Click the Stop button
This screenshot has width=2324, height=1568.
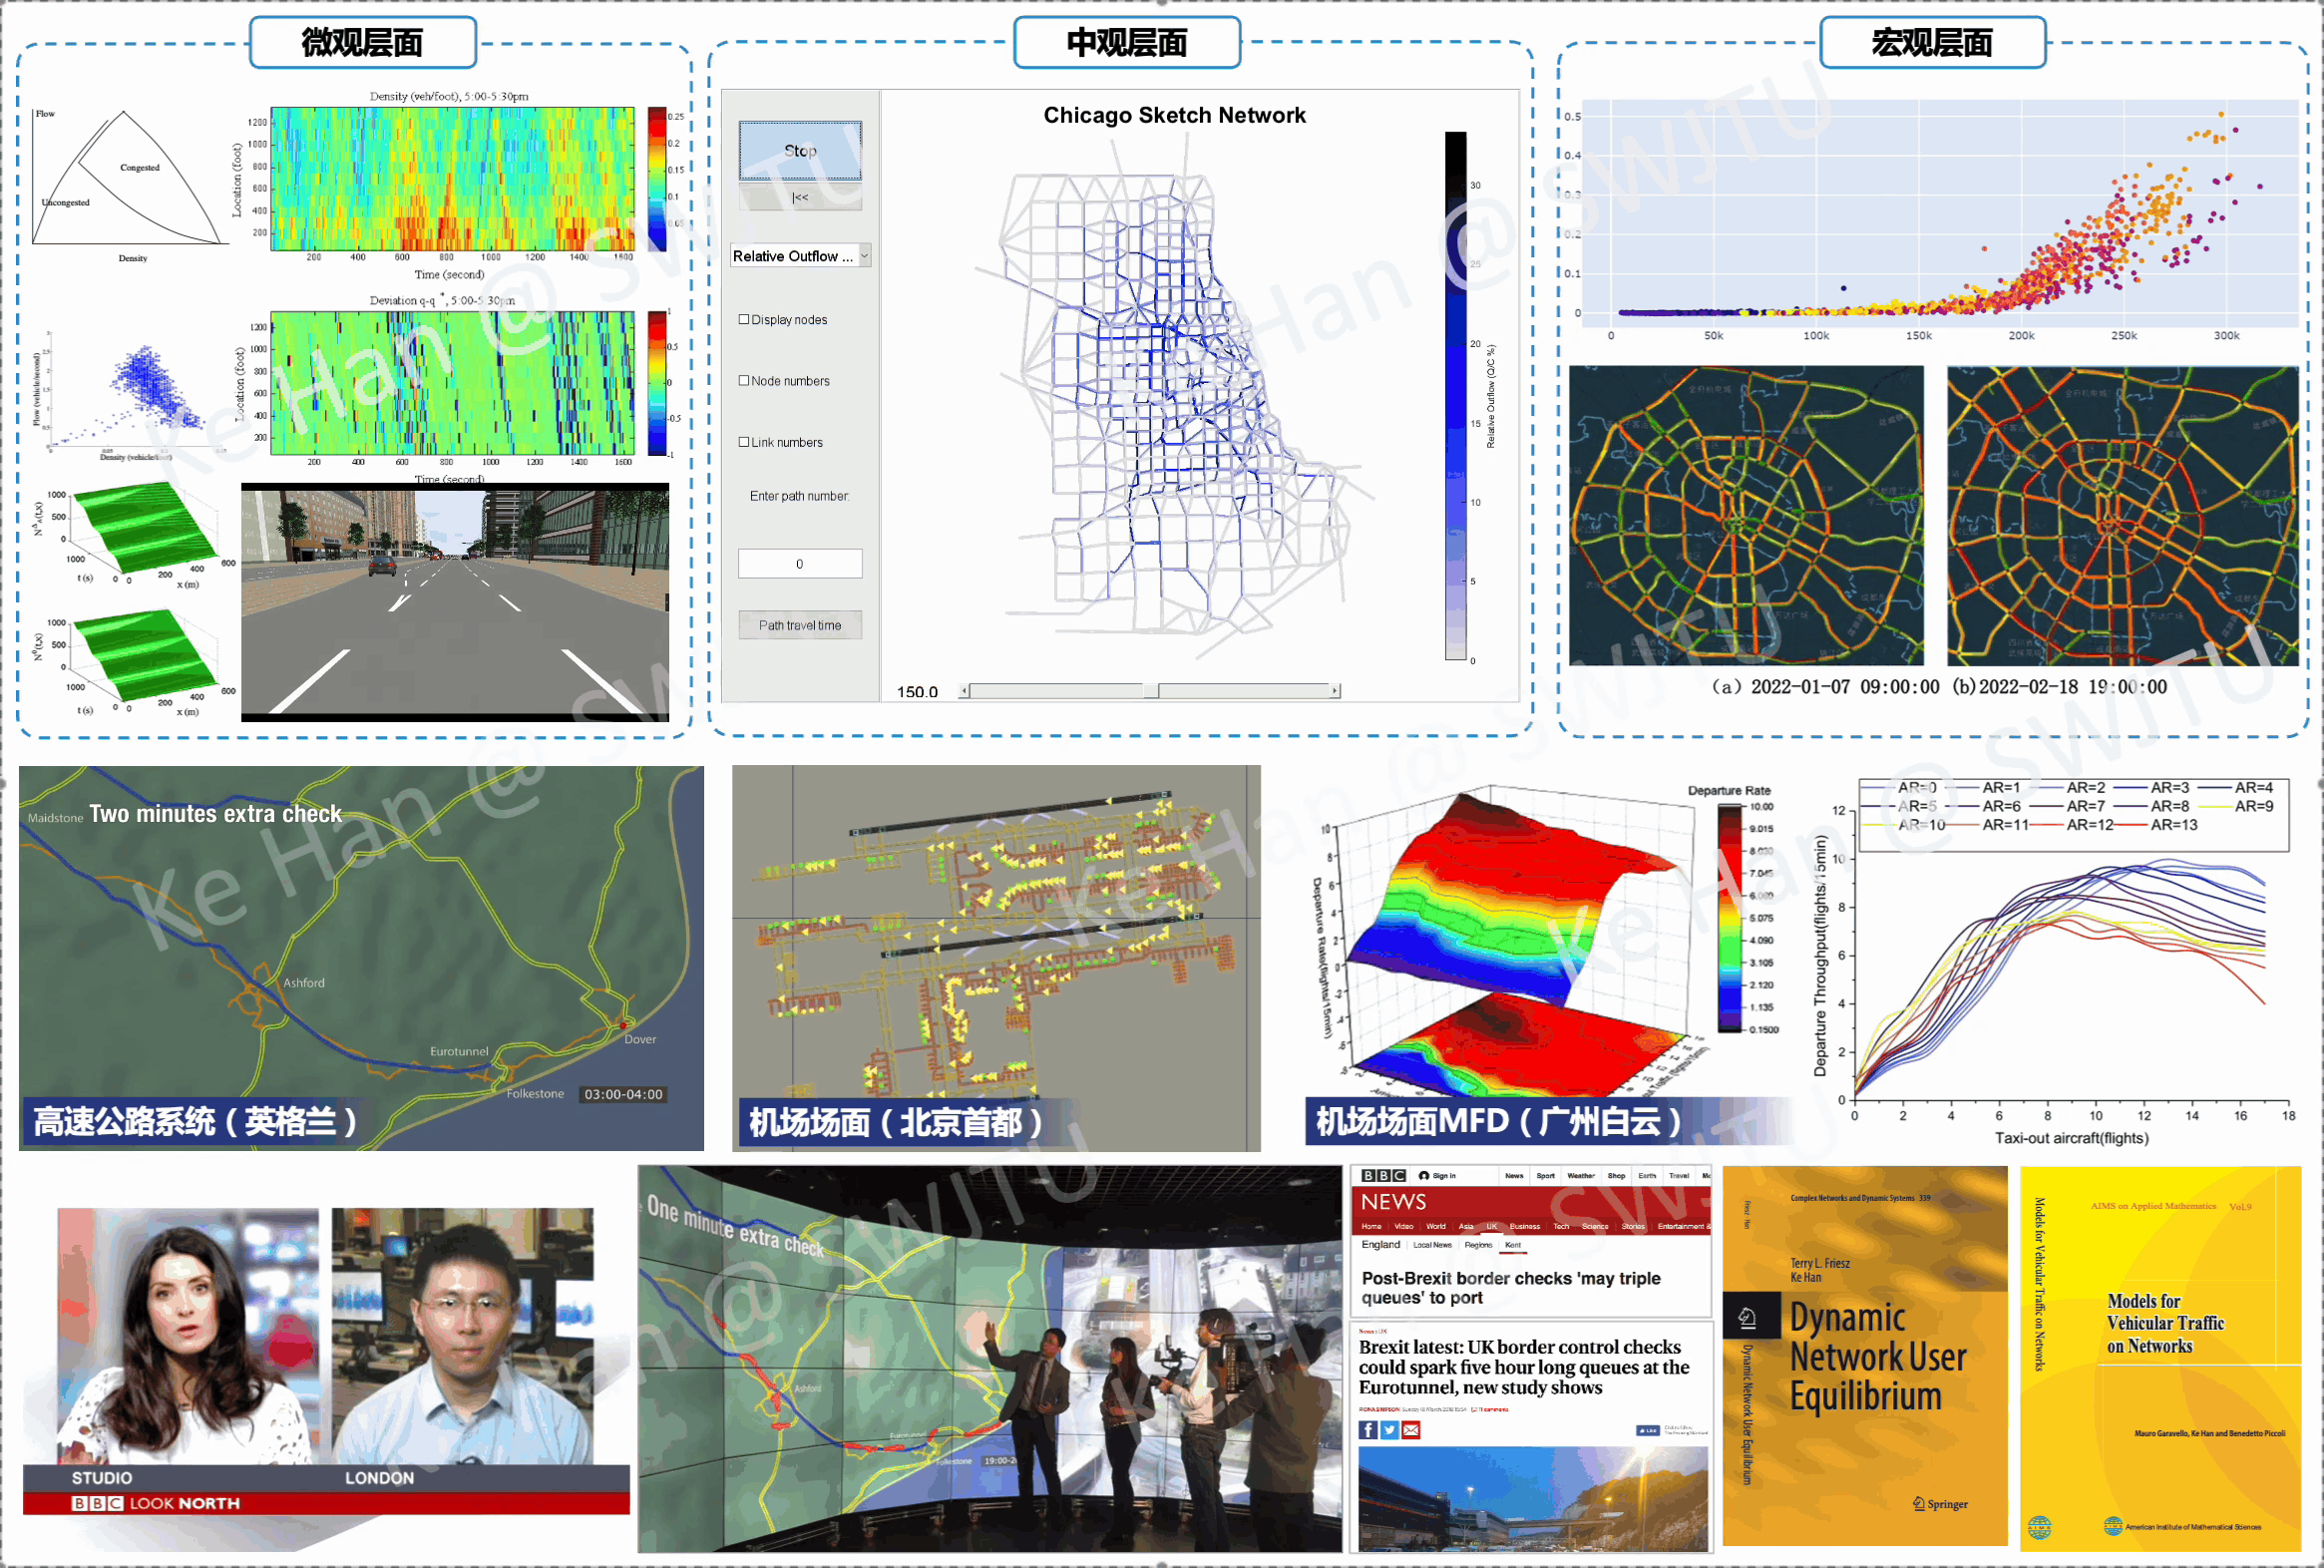[800, 151]
